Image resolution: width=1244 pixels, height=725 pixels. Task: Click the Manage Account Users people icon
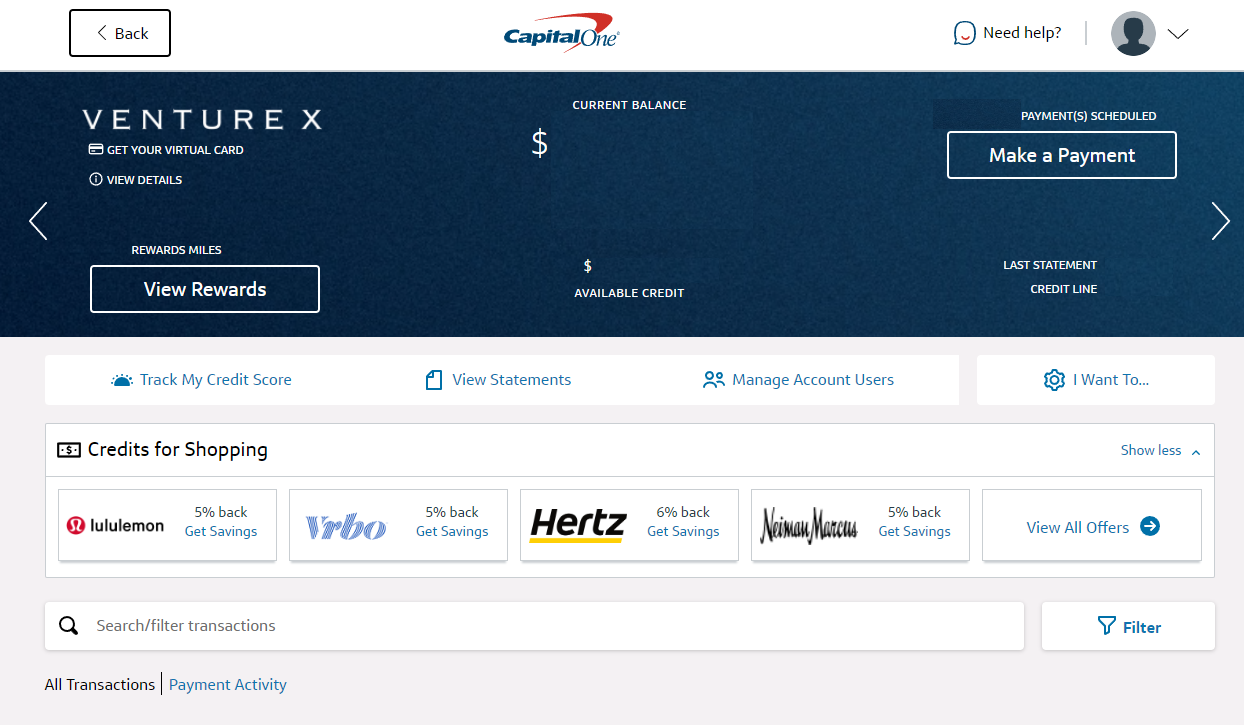(713, 380)
